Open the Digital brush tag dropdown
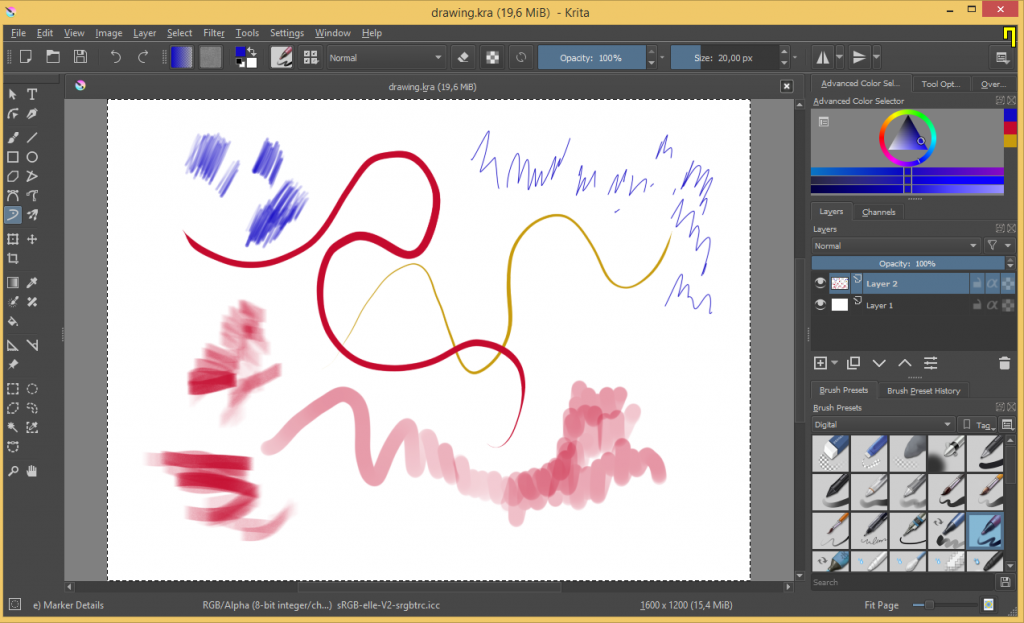The image size is (1024, 623). pyautogui.click(x=883, y=424)
